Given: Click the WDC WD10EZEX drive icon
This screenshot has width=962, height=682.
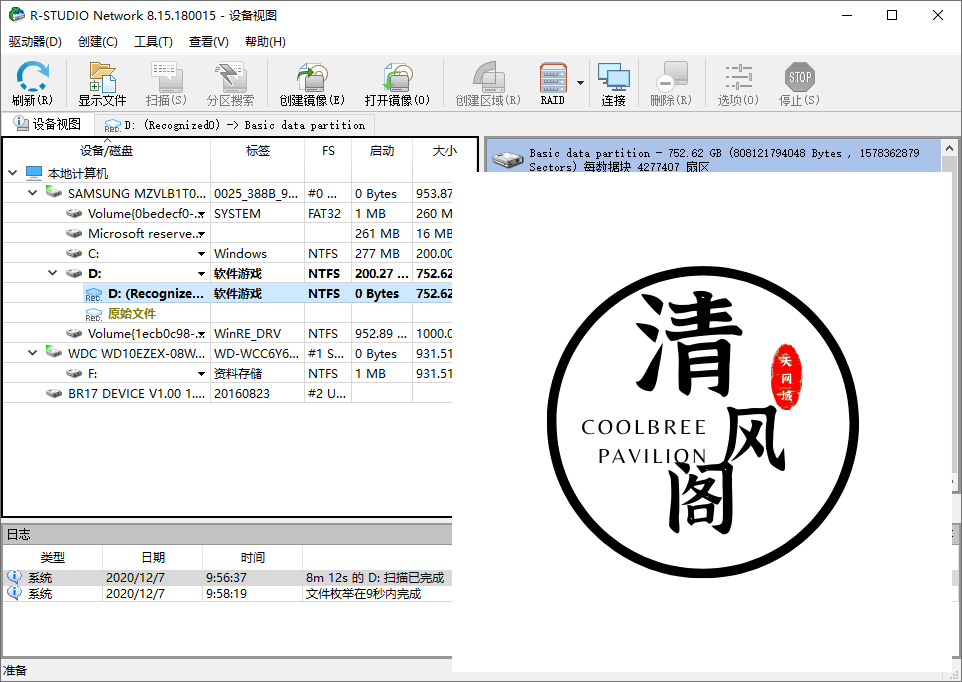Looking at the screenshot, I should [54, 353].
